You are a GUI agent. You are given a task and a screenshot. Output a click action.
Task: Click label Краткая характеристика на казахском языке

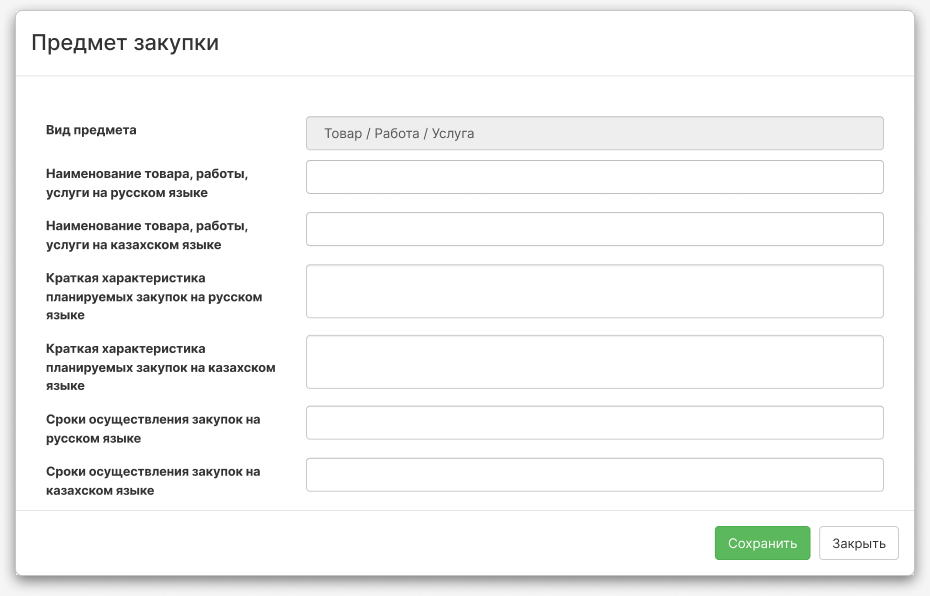160,367
